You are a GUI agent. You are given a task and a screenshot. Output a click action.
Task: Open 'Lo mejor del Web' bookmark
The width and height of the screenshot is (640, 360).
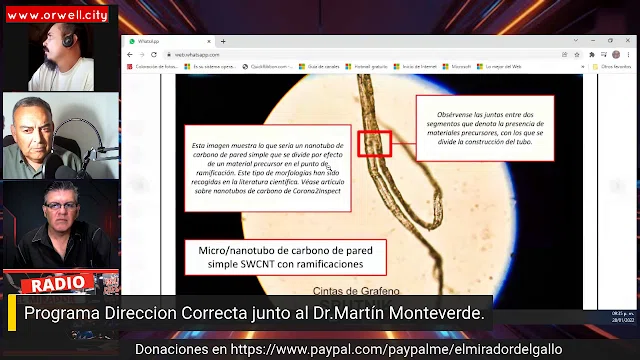click(499, 67)
